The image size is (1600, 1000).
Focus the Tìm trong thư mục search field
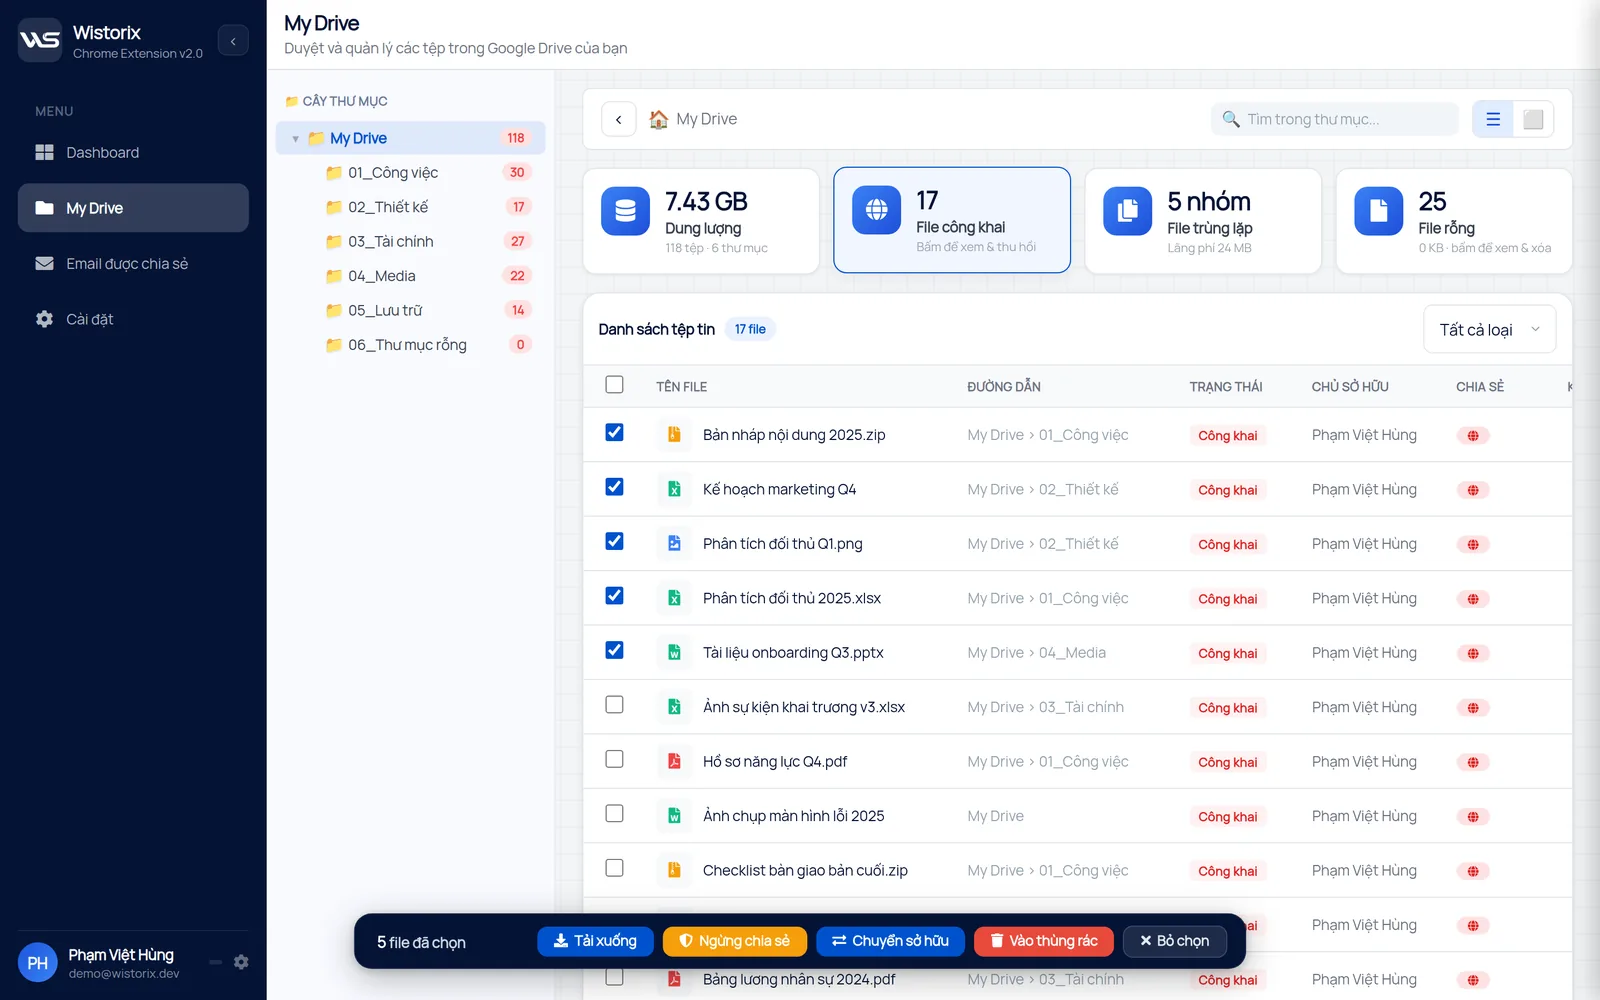pyautogui.click(x=1334, y=119)
